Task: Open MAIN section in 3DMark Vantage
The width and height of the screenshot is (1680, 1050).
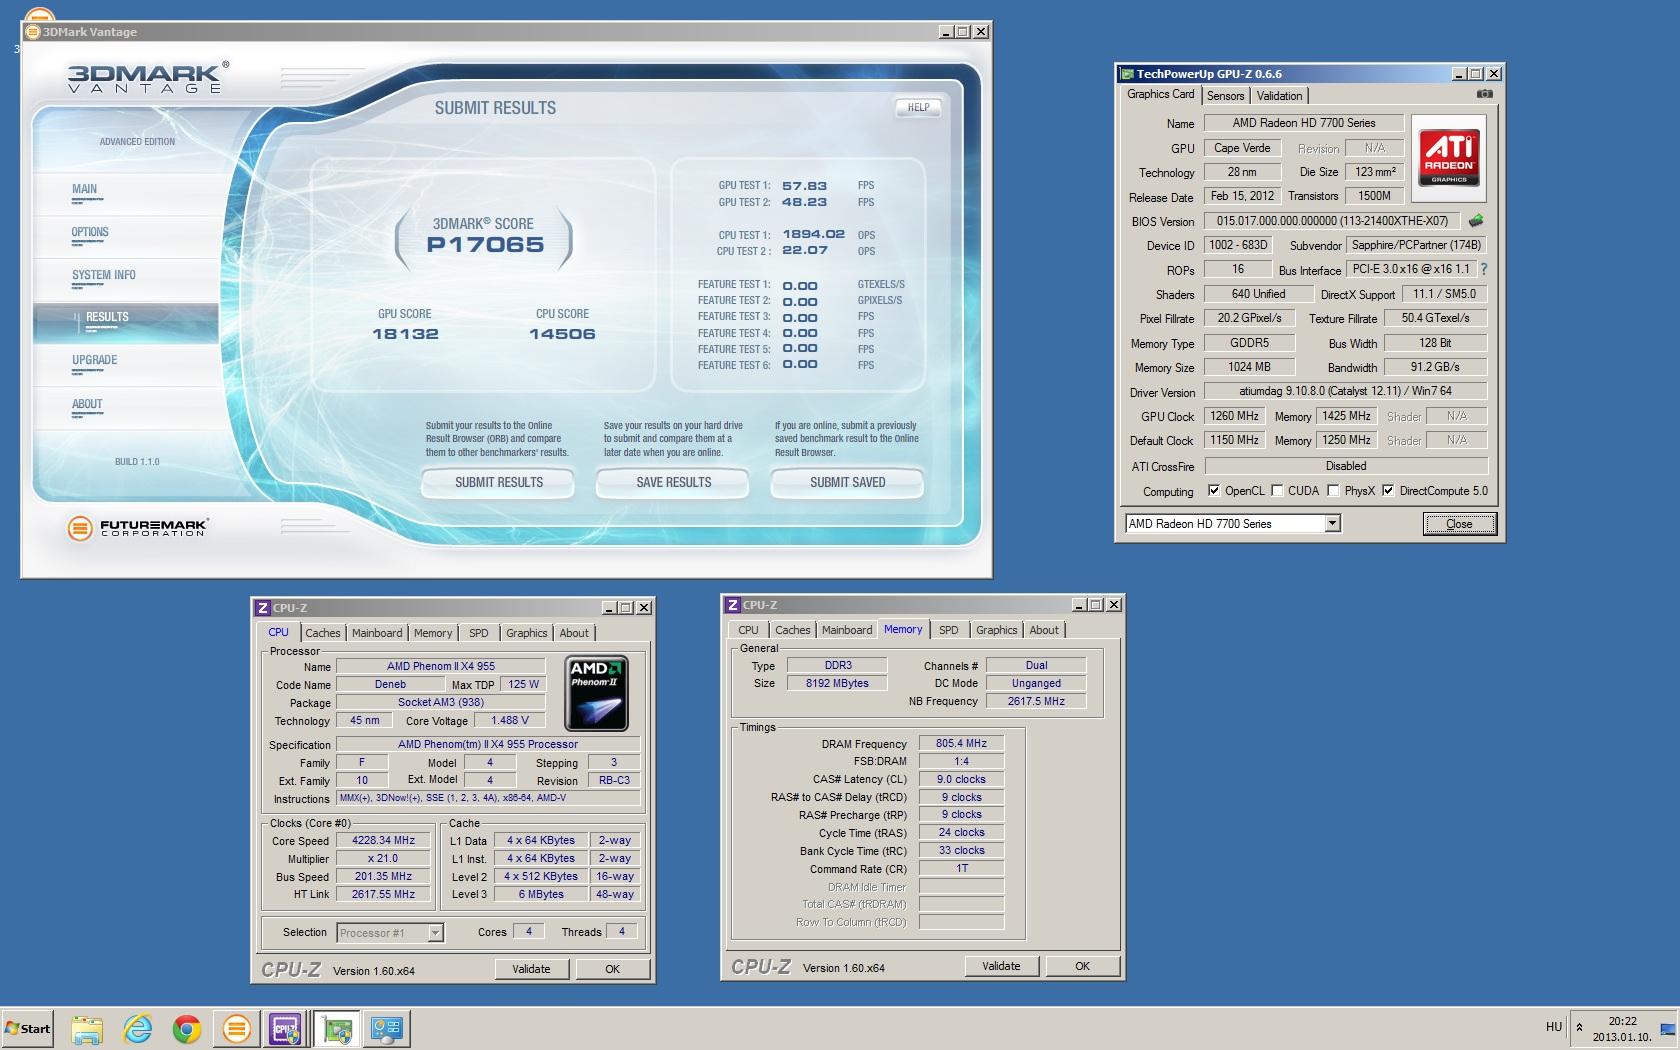Action: click(125, 192)
